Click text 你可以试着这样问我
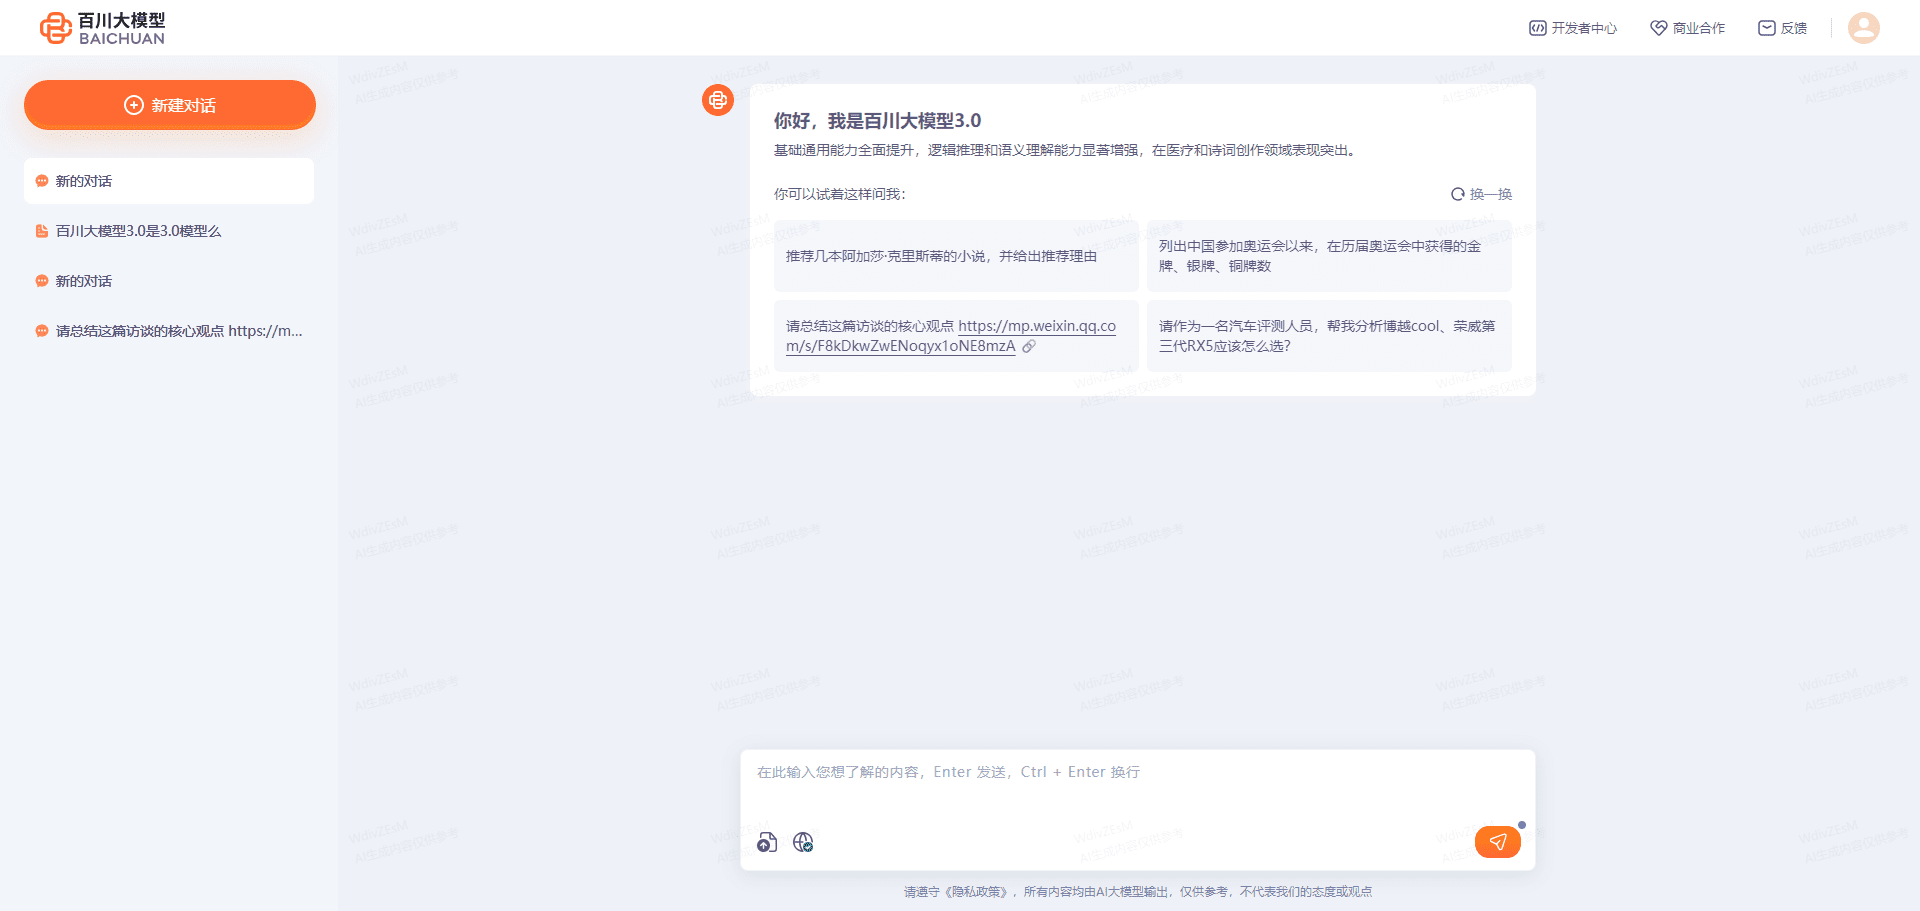This screenshot has height=911, width=1920. coord(839,194)
